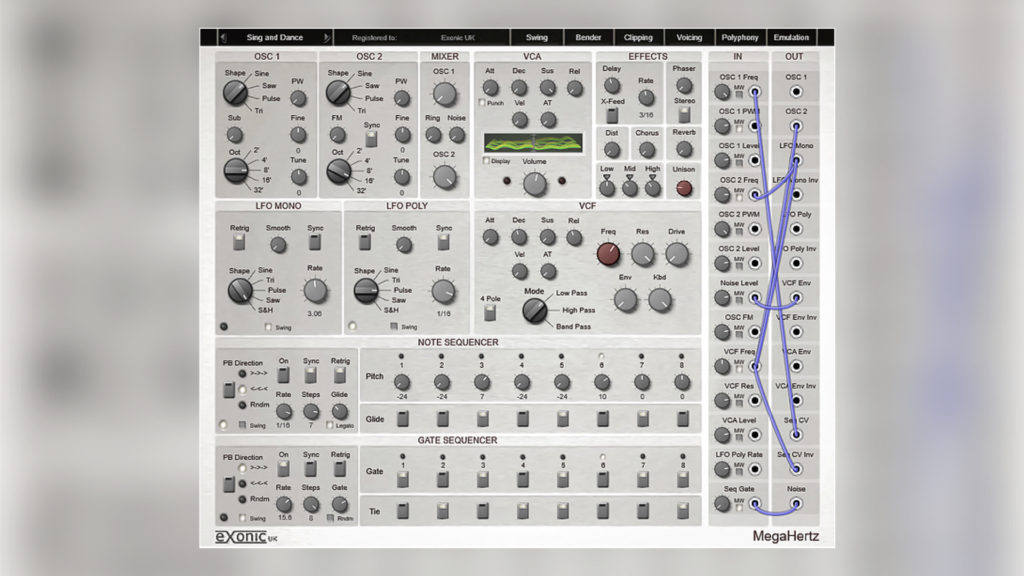The height and width of the screenshot is (576, 1024).
Task: Go to the next preset with right arrow
Action: (326, 38)
